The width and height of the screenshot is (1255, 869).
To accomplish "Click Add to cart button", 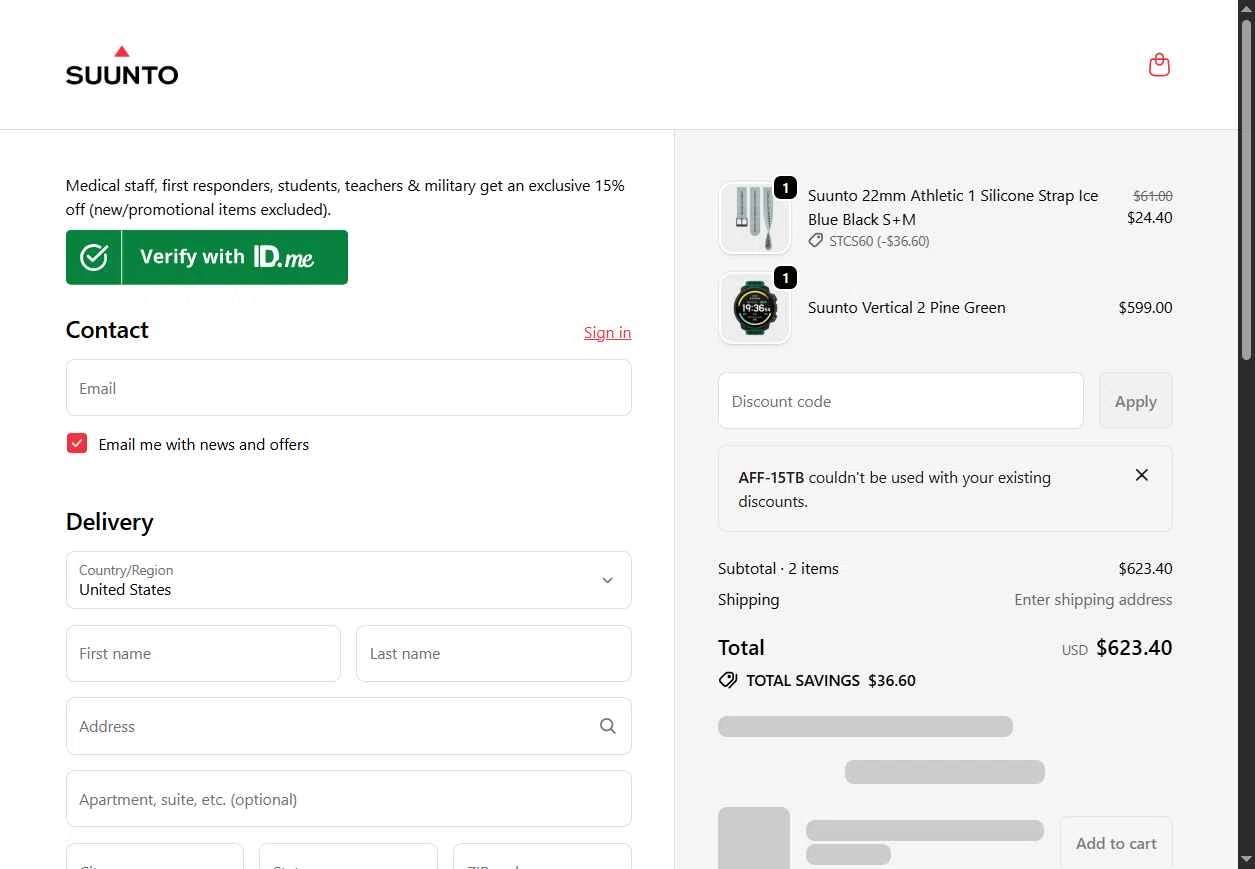I will pyautogui.click(x=1116, y=843).
